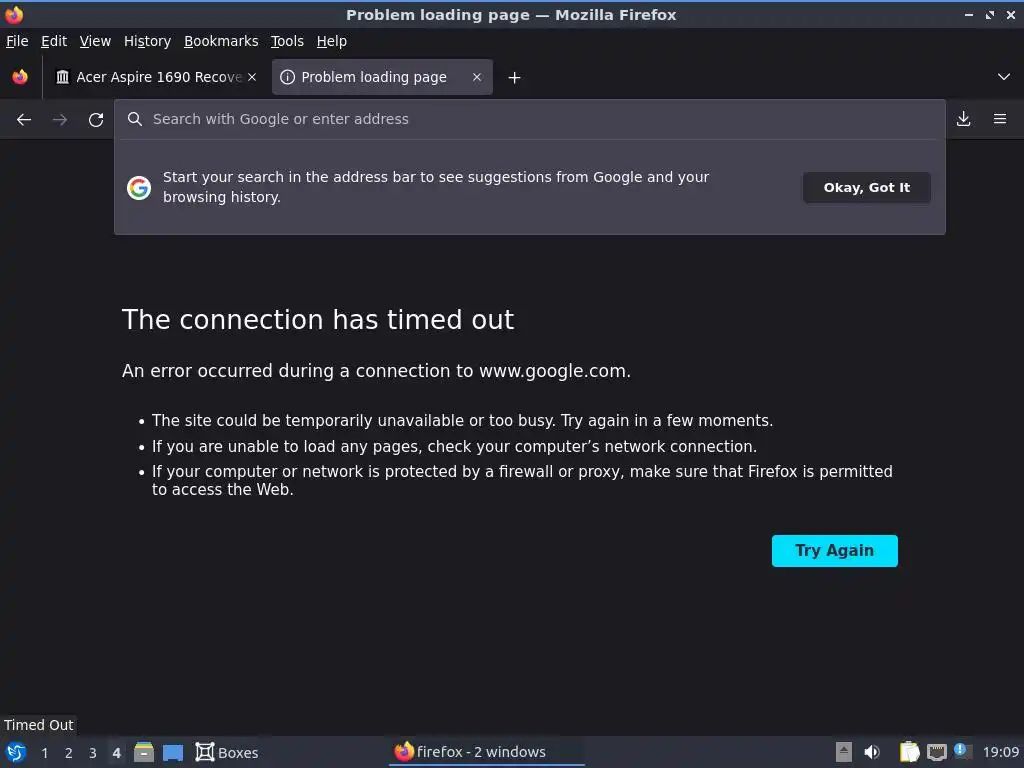Image resolution: width=1024 pixels, height=768 pixels.
Task: Click the firewall or proxy bullet text
Action: pyautogui.click(x=522, y=480)
